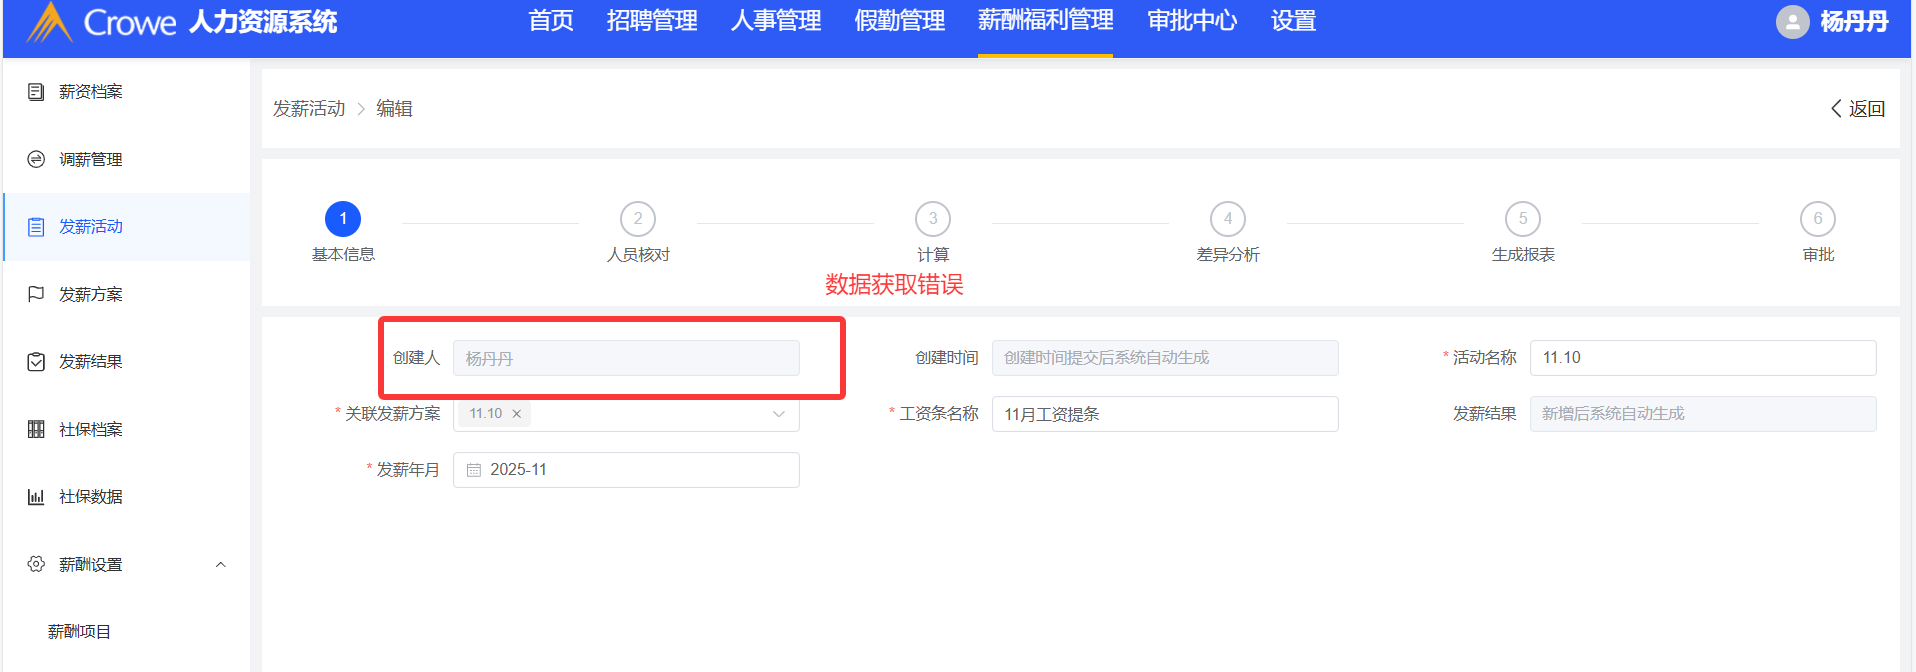Screen dimensions: 1916x672
Task: Click the 基本信息 step label
Action: [x=343, y=255]
